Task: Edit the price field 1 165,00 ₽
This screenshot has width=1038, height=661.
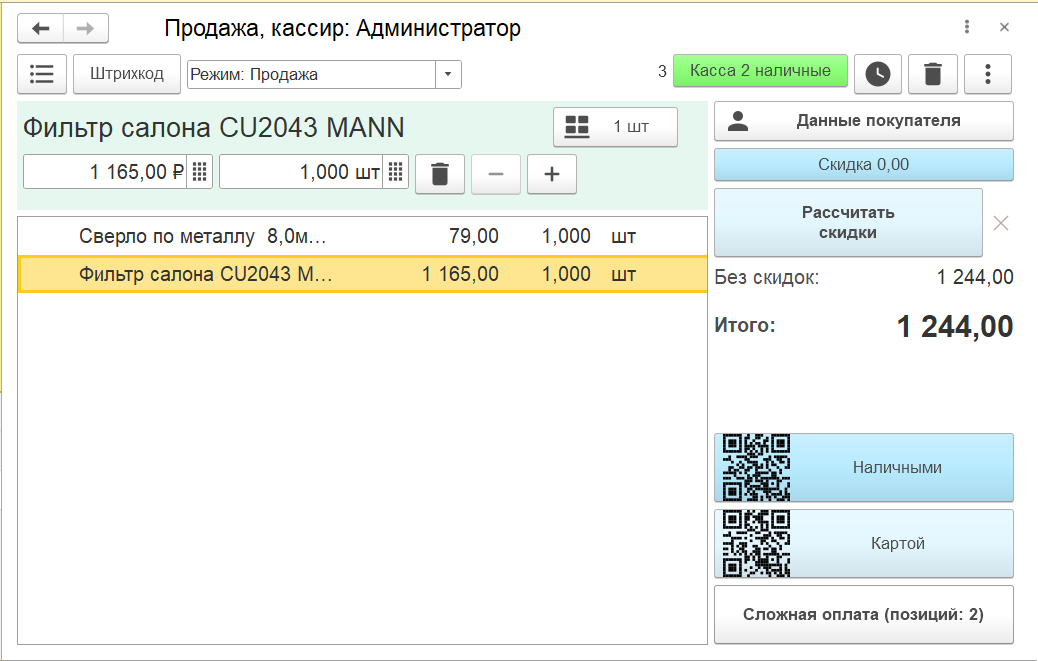Action: coord(105,172)
